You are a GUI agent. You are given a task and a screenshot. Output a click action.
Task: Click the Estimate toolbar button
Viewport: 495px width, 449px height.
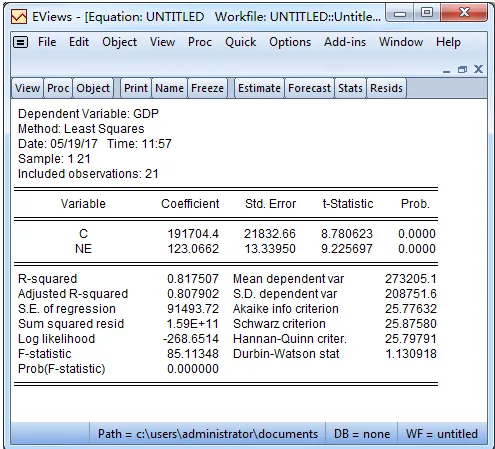(x=259, y=88)
